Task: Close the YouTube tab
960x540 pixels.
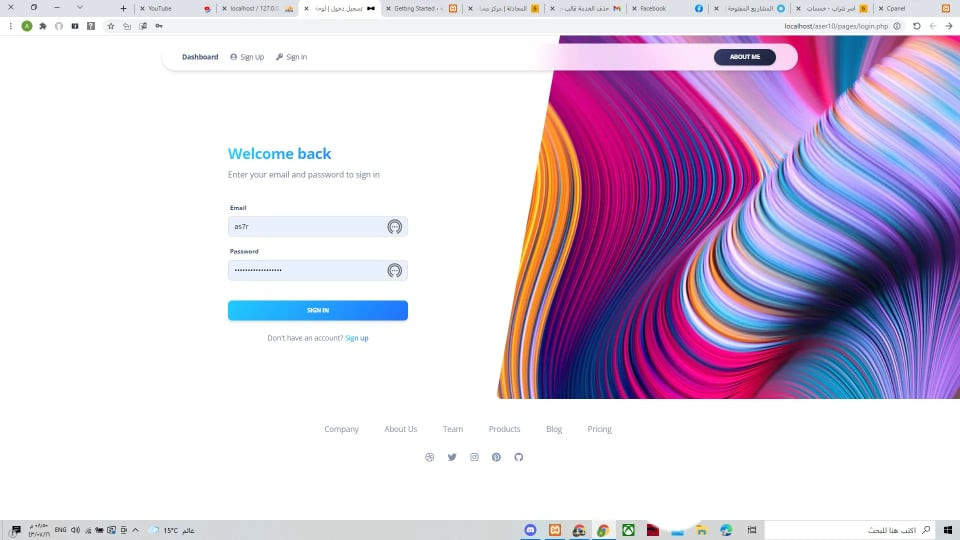Action: click(x=142, y=9)
